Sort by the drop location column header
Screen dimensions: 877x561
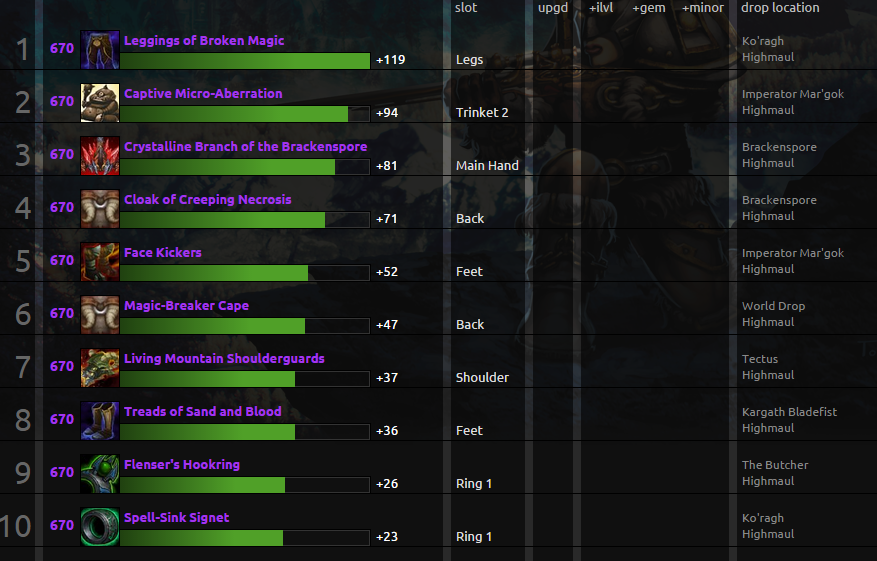pos(780,8)
